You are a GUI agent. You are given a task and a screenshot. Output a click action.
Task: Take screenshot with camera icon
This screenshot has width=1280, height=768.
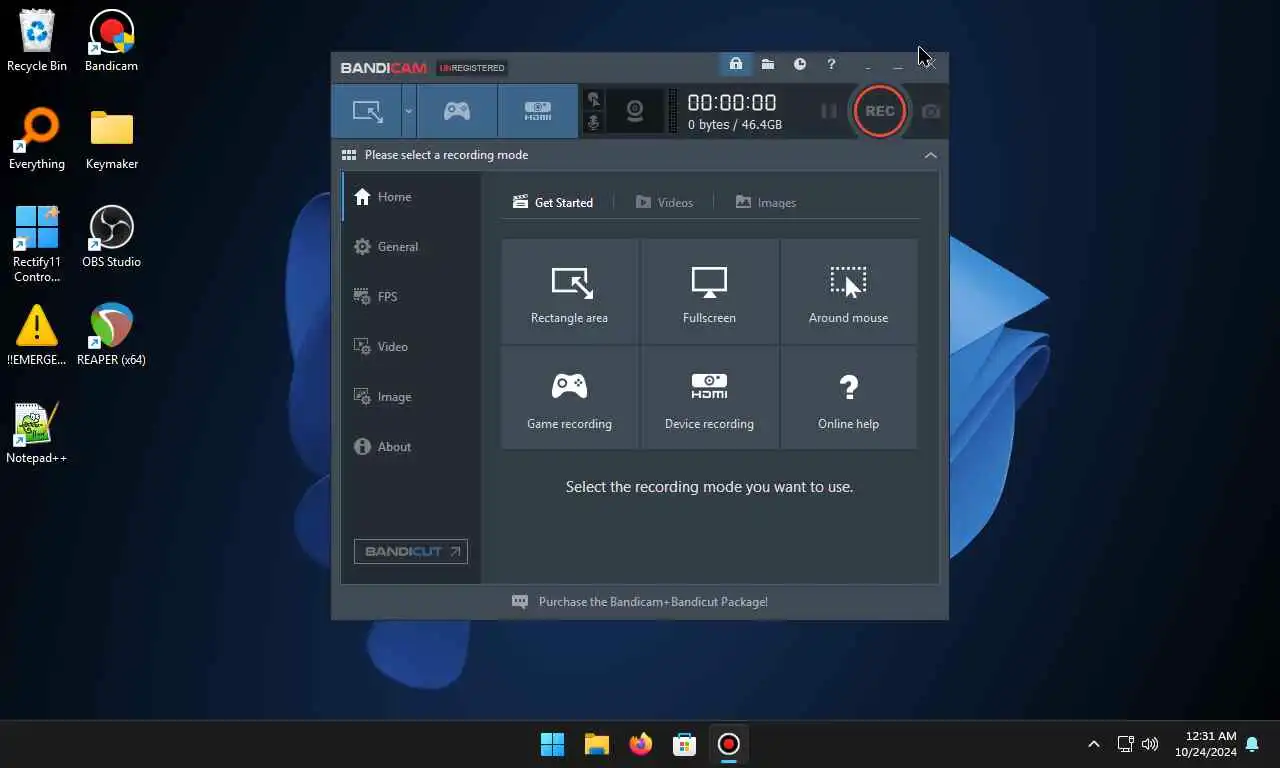pos(931,111)
